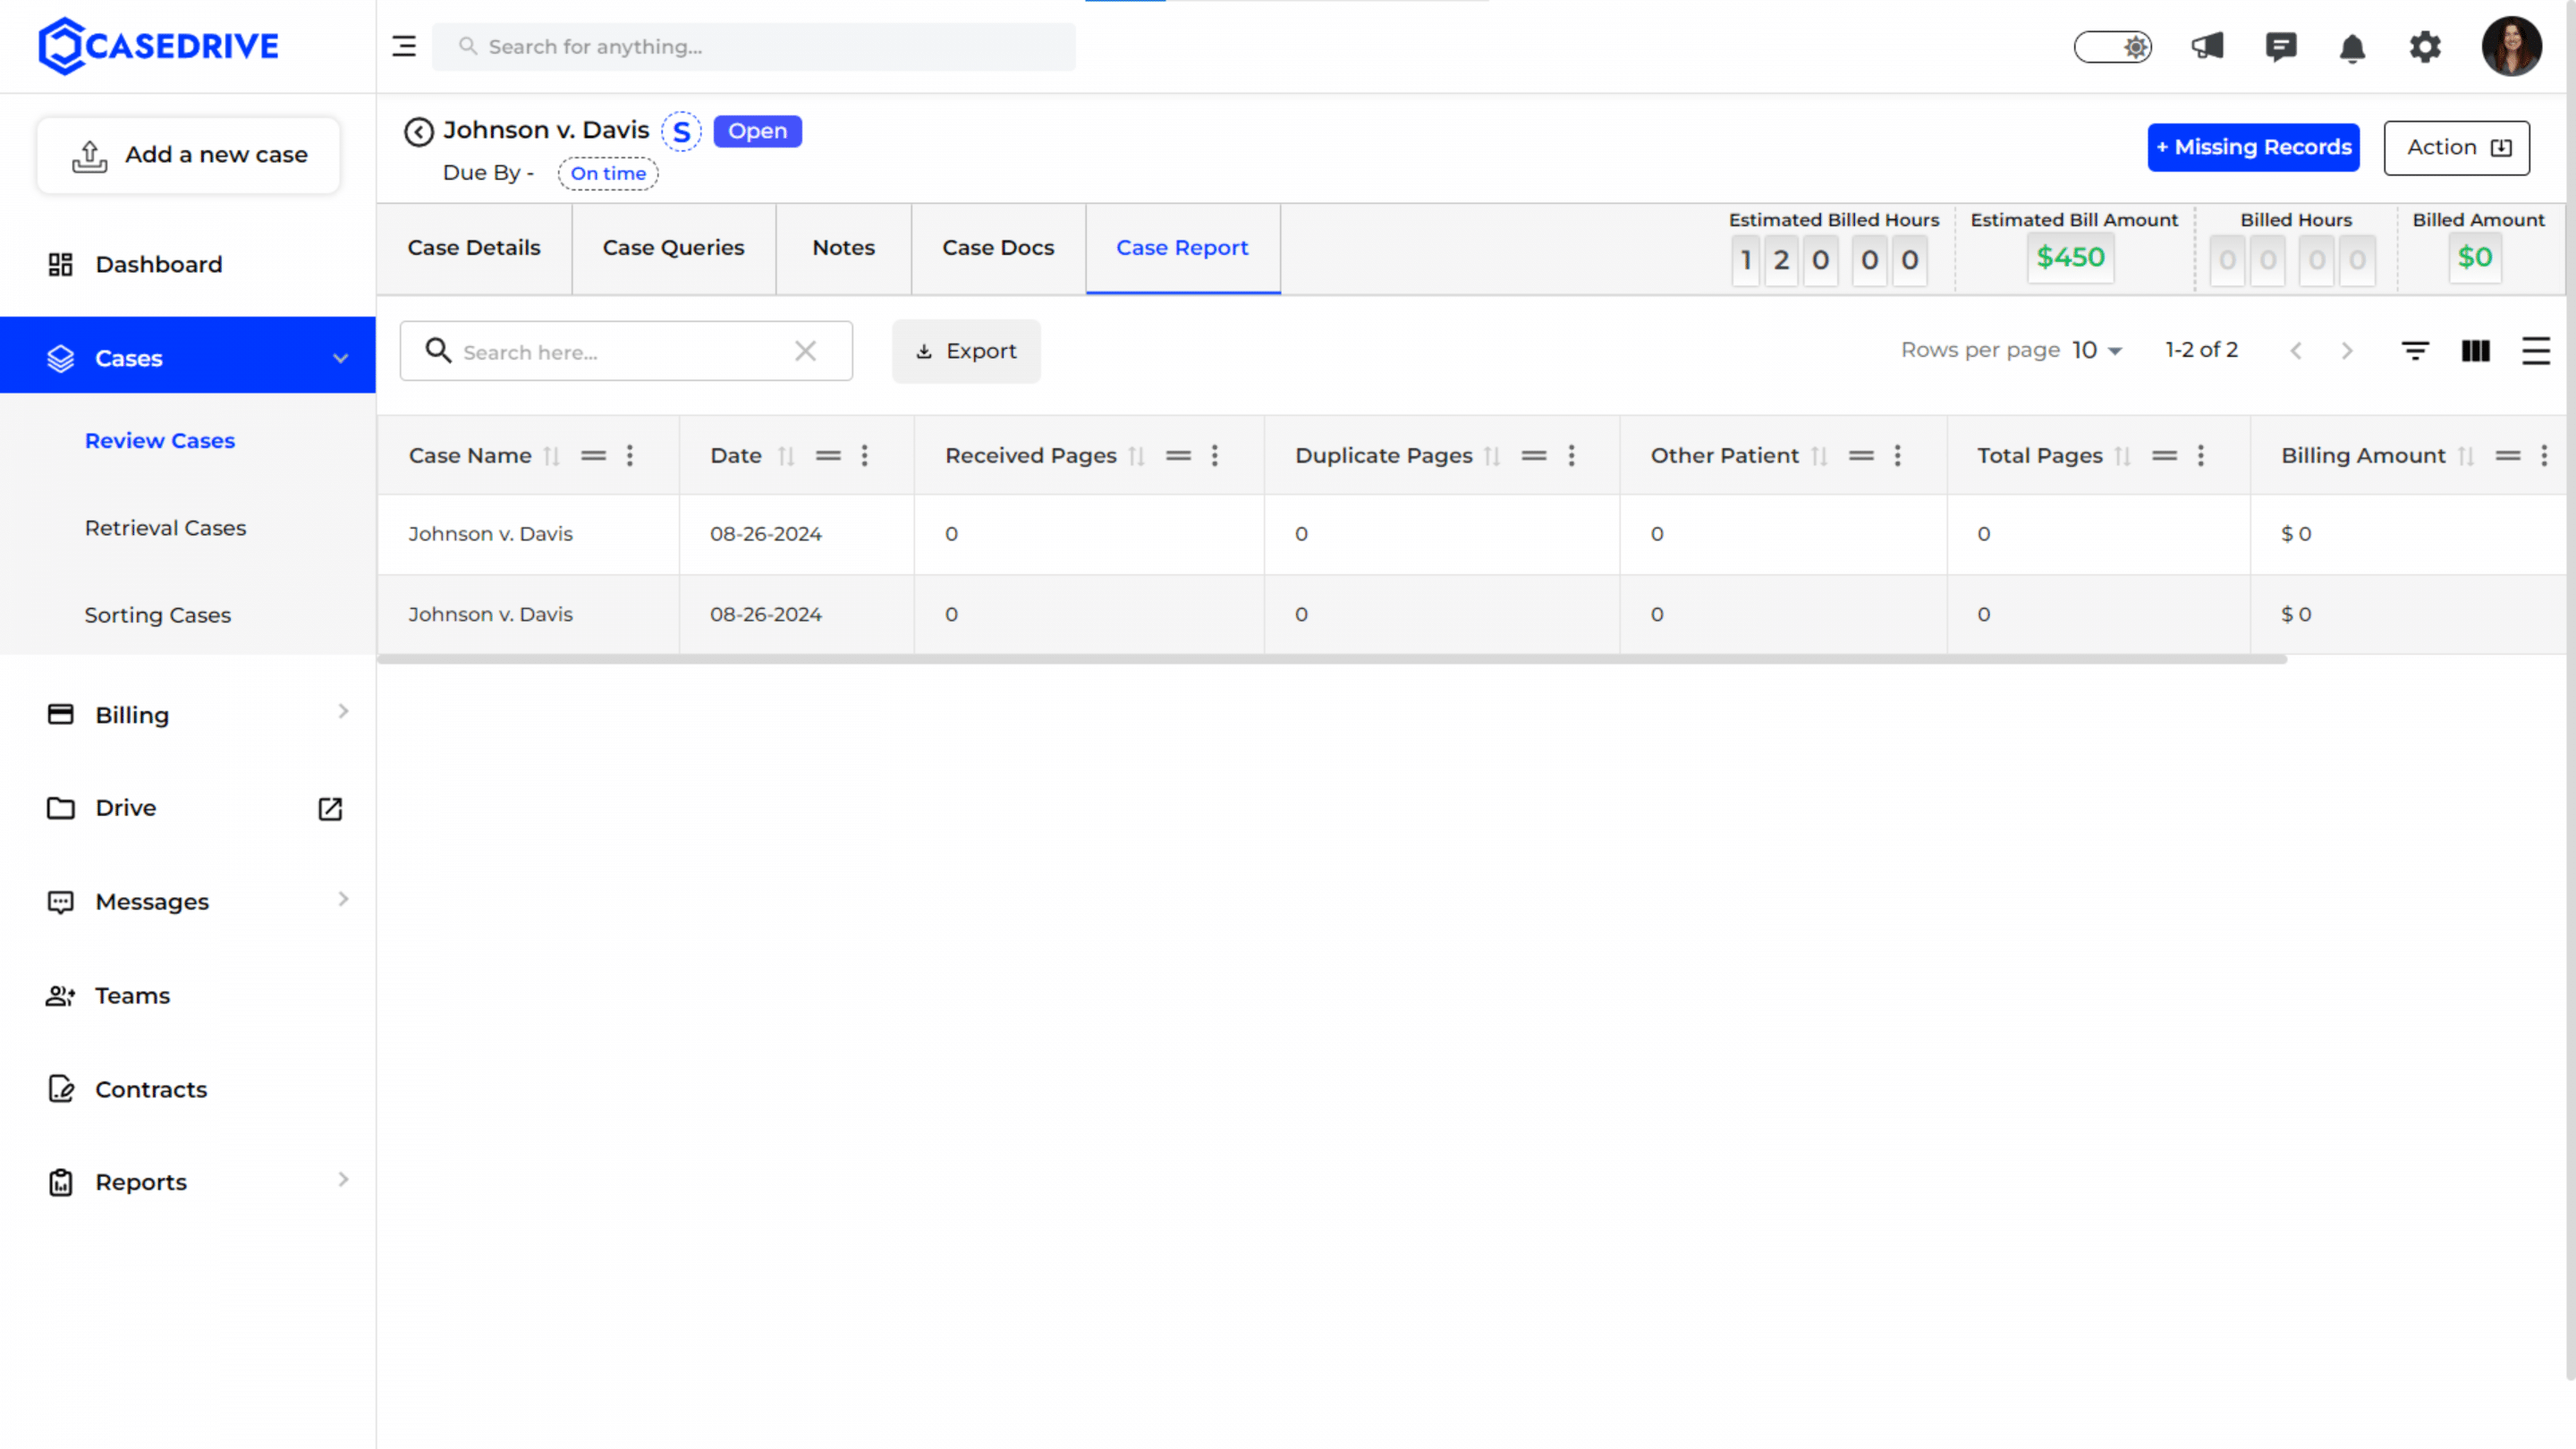
Task: Sort by Other Patient column
Action: [x=1819, y=456]
